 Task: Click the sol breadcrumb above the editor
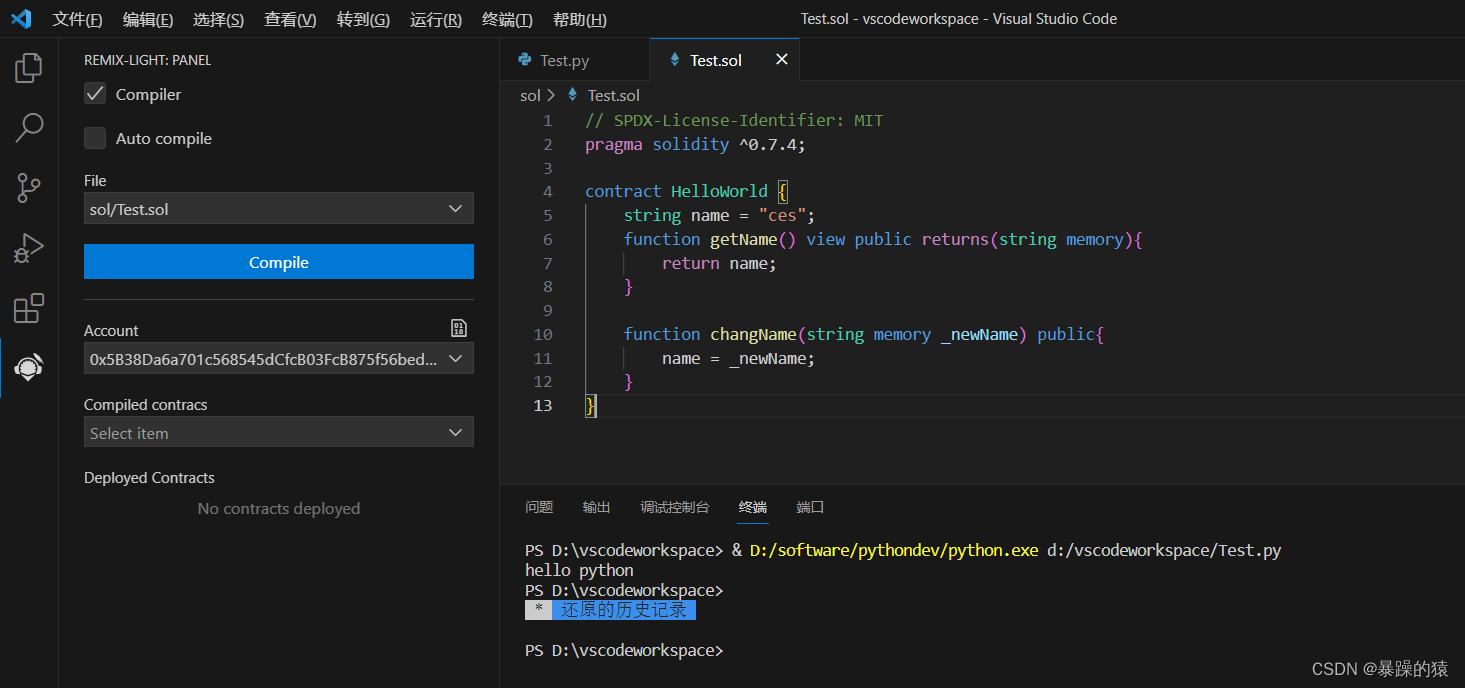click(529, 94)
